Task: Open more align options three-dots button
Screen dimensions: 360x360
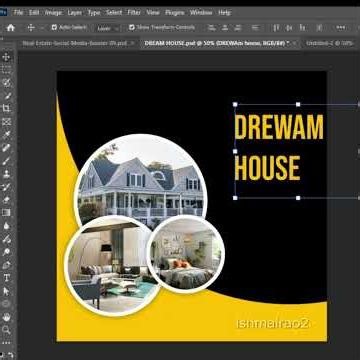Action: coord(341,28)
